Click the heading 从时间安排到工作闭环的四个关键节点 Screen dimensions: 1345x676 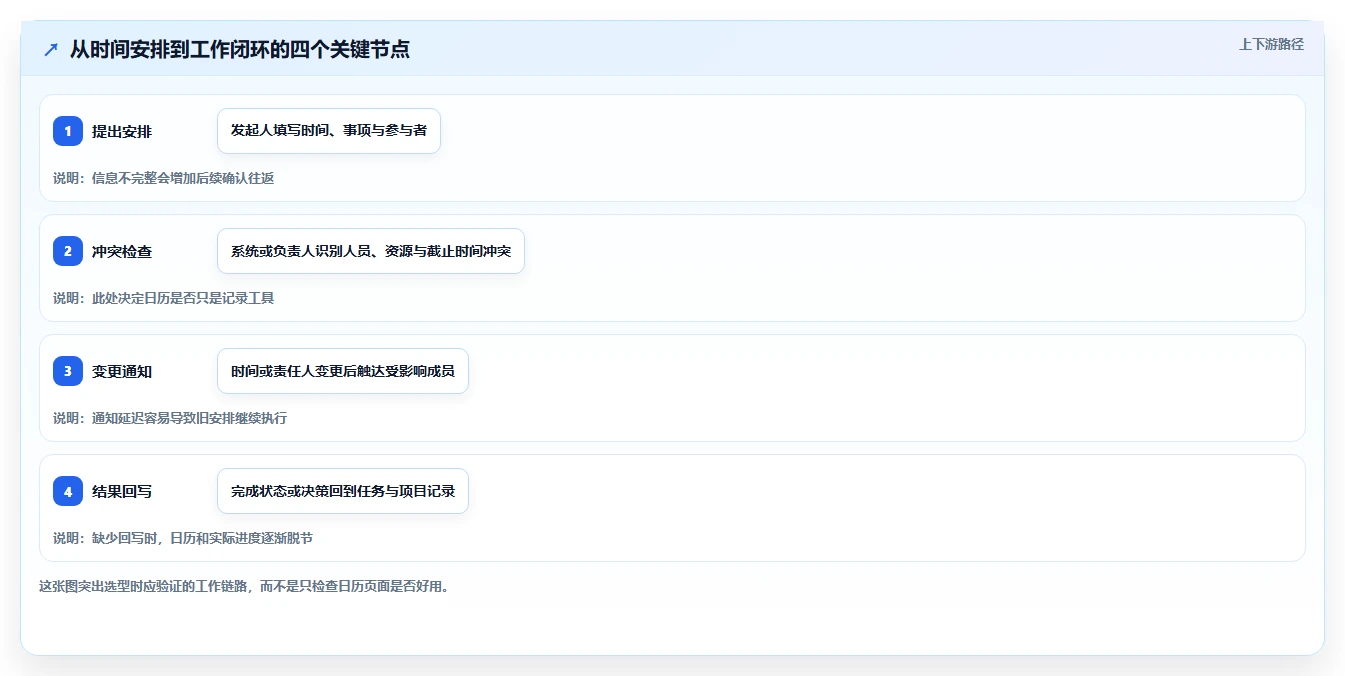click(240, 49)
